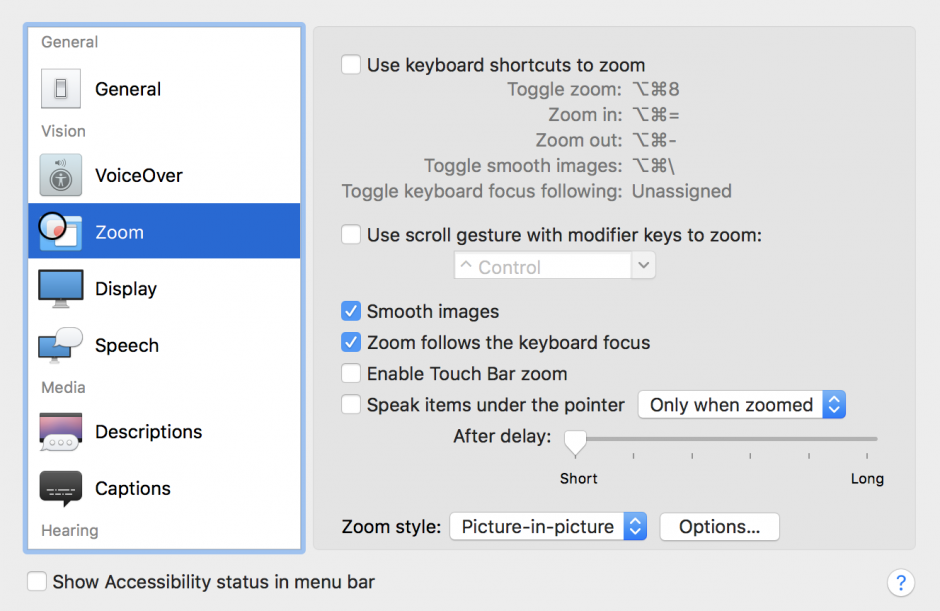Select the Zoom icon in the sidebar

point(60,231)
